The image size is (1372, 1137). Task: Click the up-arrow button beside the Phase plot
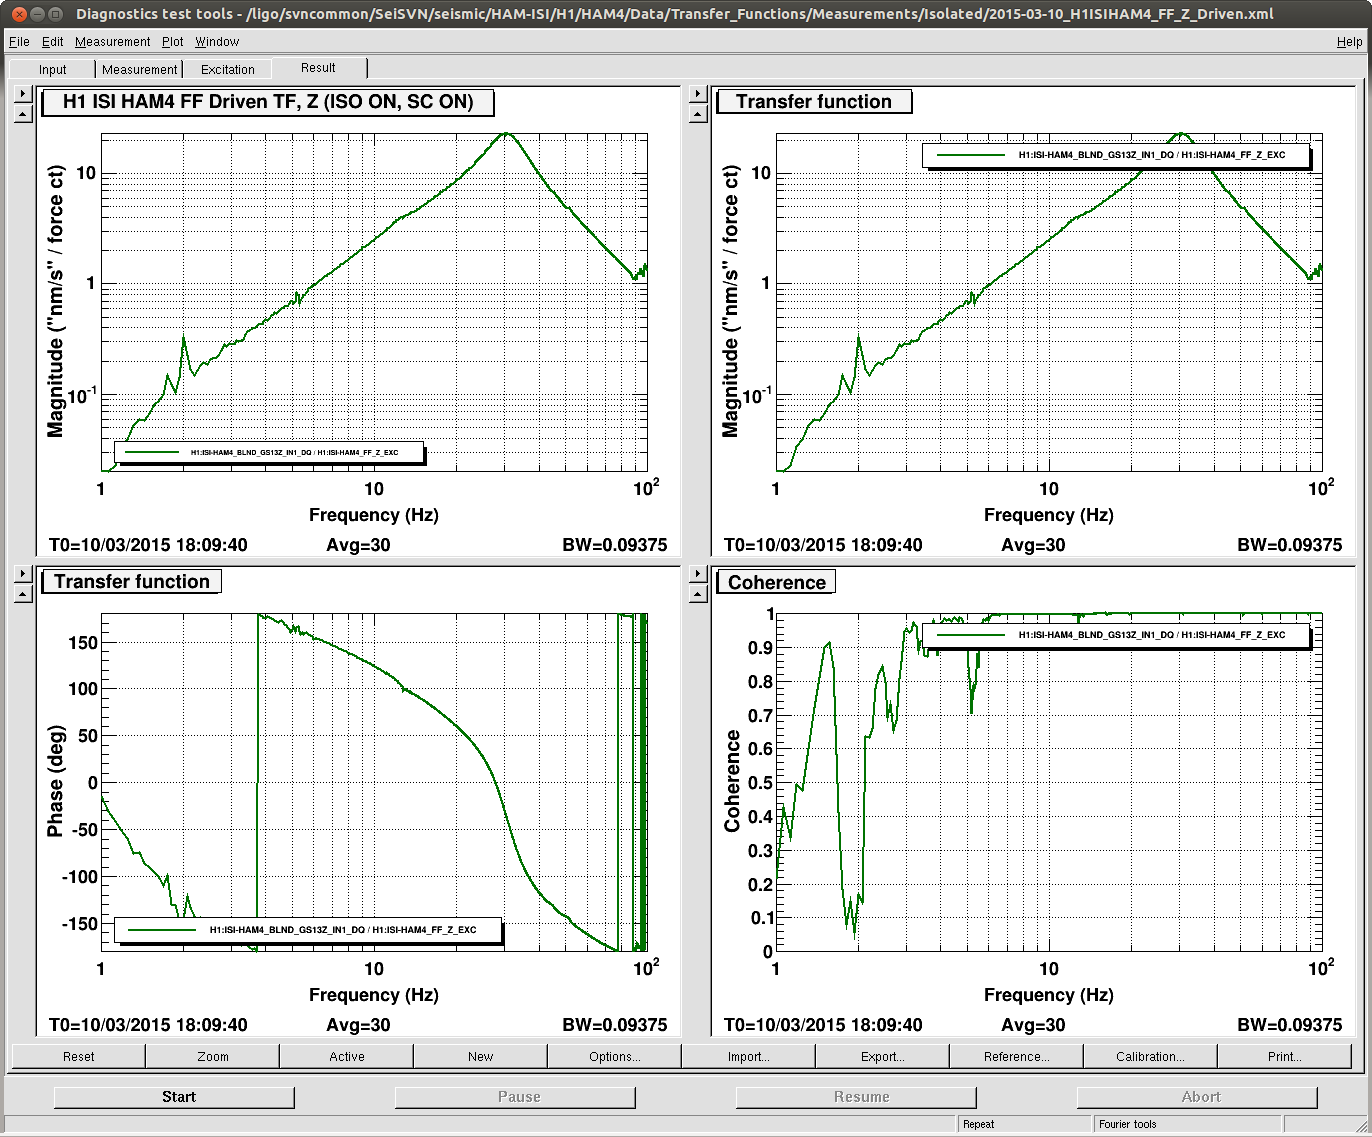(23, 594)
